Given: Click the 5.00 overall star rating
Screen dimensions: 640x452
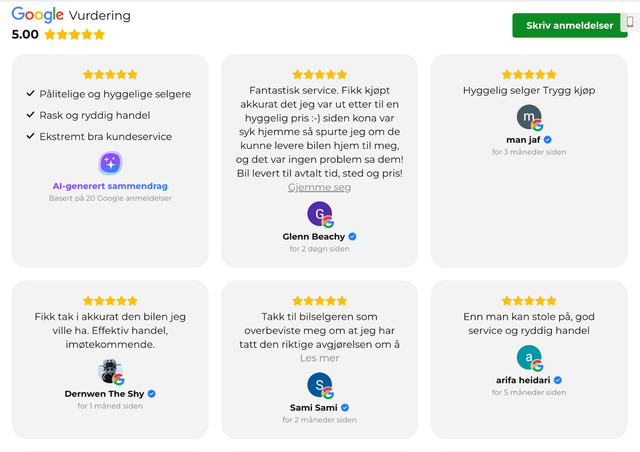Looking at the screenshot, I should point(75,34).
